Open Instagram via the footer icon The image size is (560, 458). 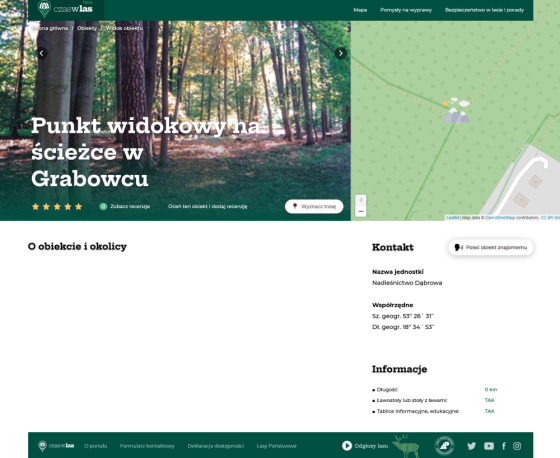(x=517, y=446)
